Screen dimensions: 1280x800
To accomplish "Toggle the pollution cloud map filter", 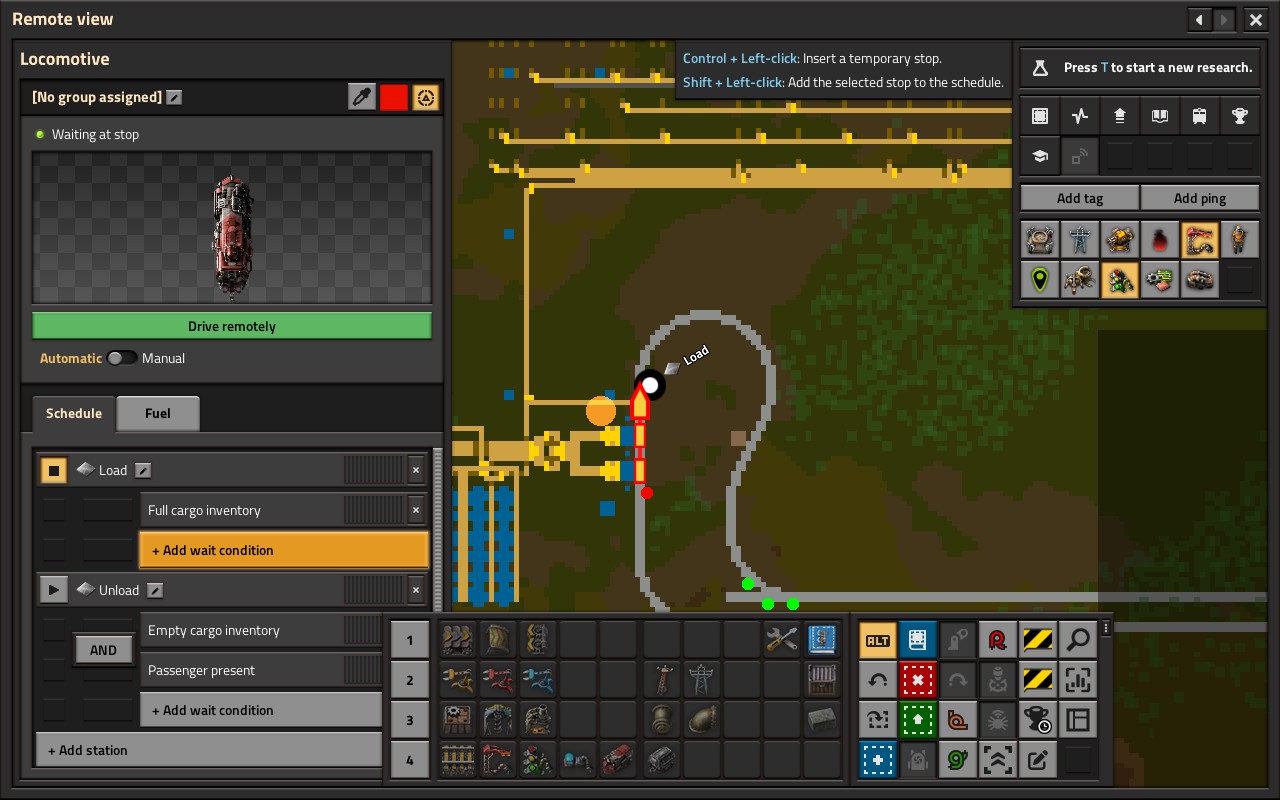I will pyautogui.click(x=1160, y=240).
